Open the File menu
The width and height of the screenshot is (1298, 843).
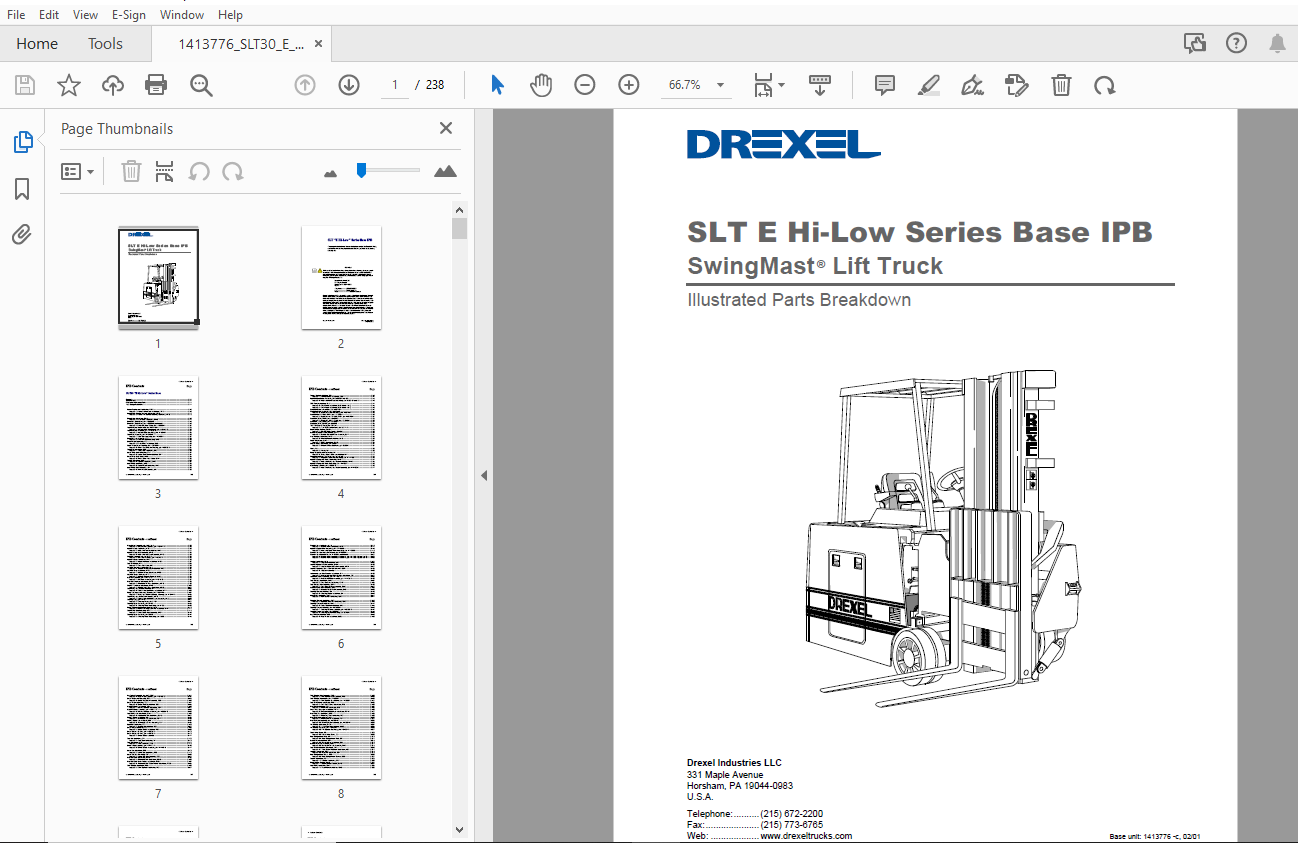pyautogui.click(x=16, y=15)
